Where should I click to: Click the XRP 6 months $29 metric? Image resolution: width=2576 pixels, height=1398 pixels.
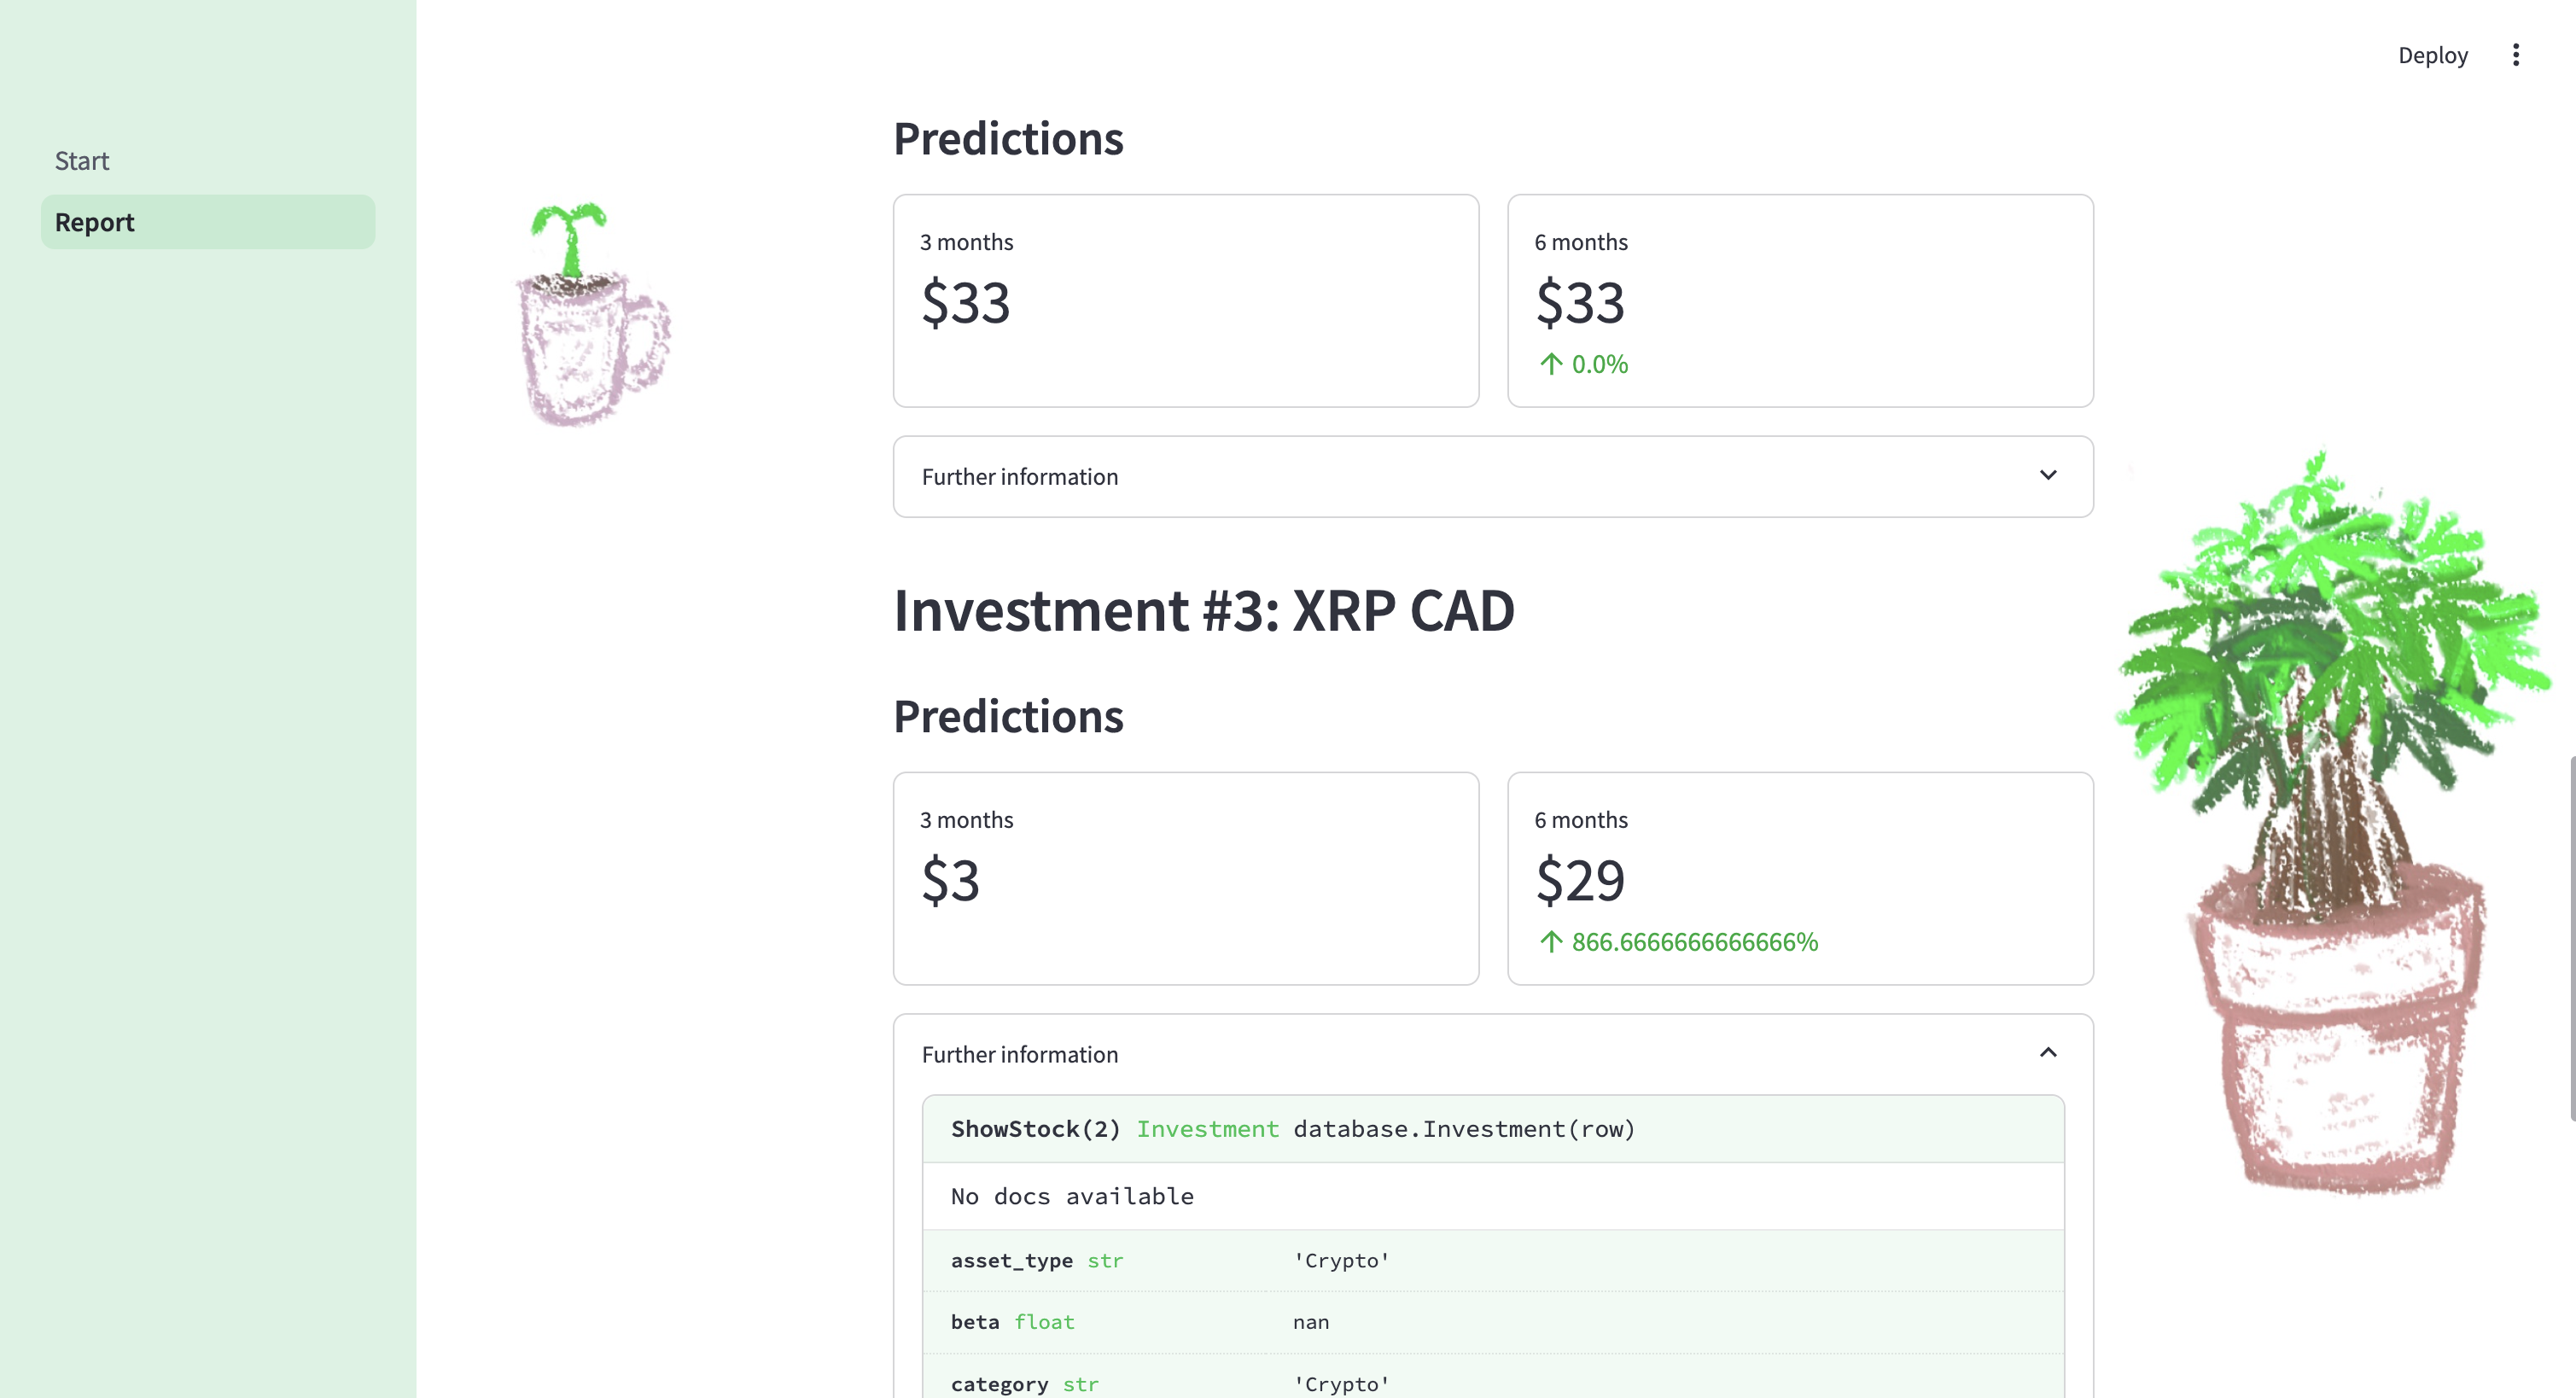click(1580, 880)
